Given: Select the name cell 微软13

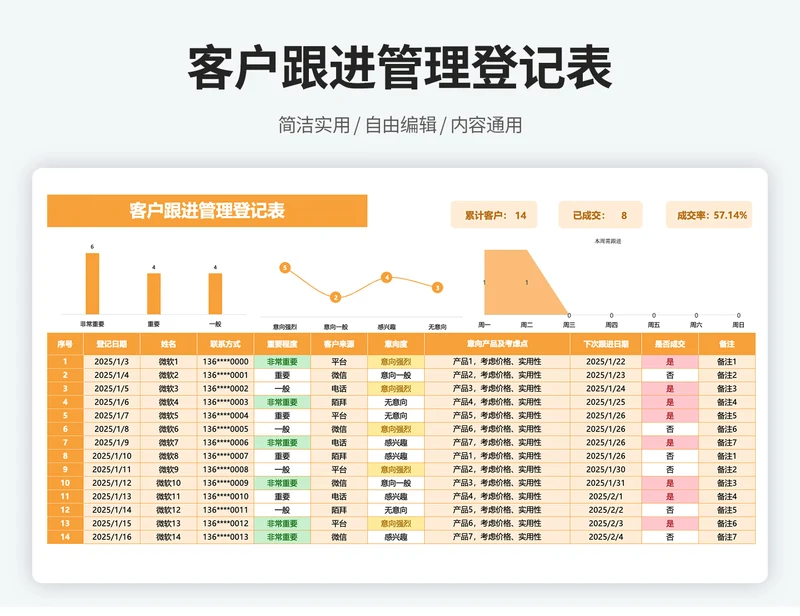Looking at the screenshot, I should click(x=168, y=524).
